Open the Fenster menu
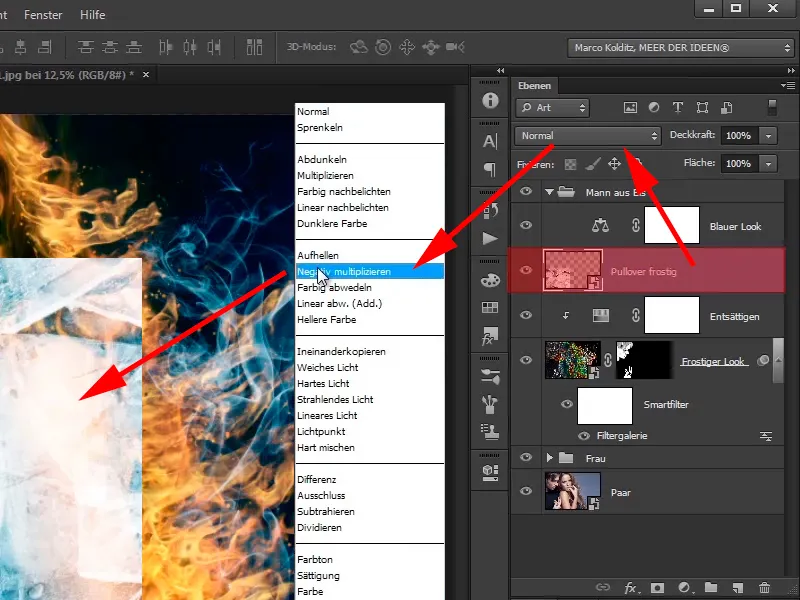Viewport: 800px width, 600px height. pos(43,15)
